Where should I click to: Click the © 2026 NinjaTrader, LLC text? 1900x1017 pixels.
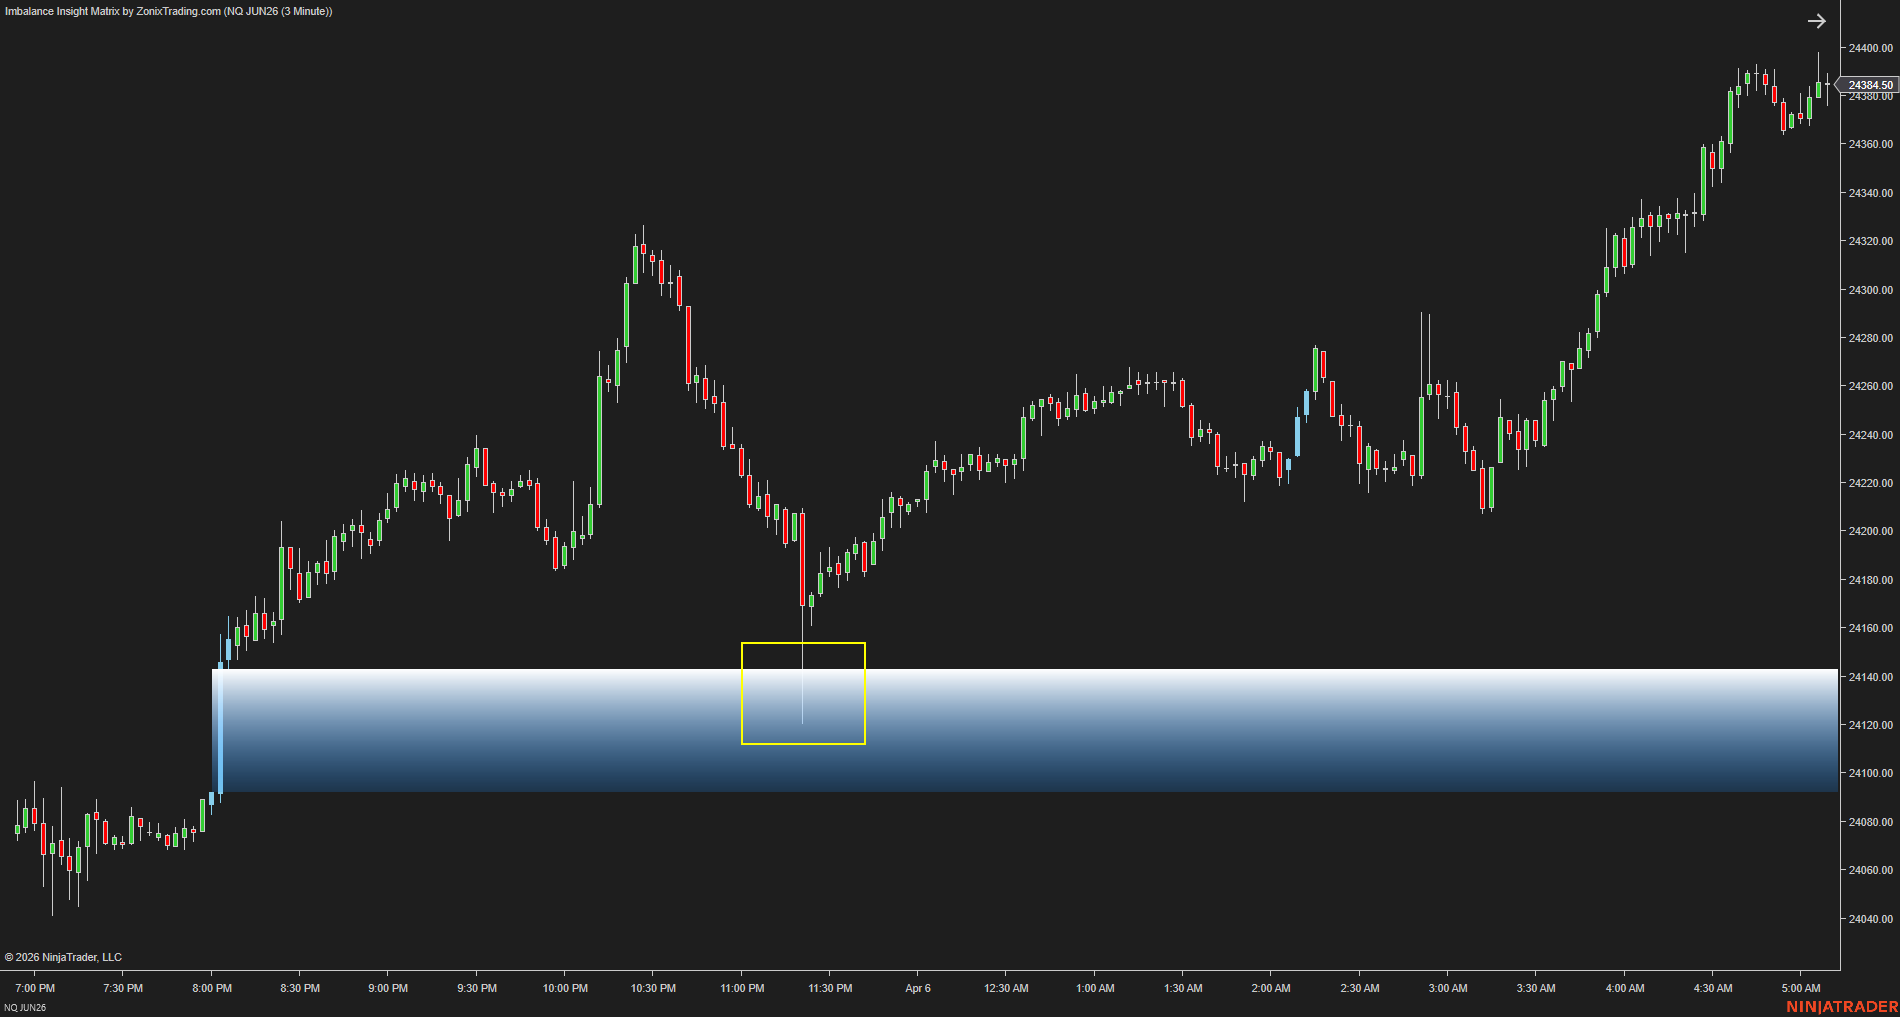coord(63,957)
